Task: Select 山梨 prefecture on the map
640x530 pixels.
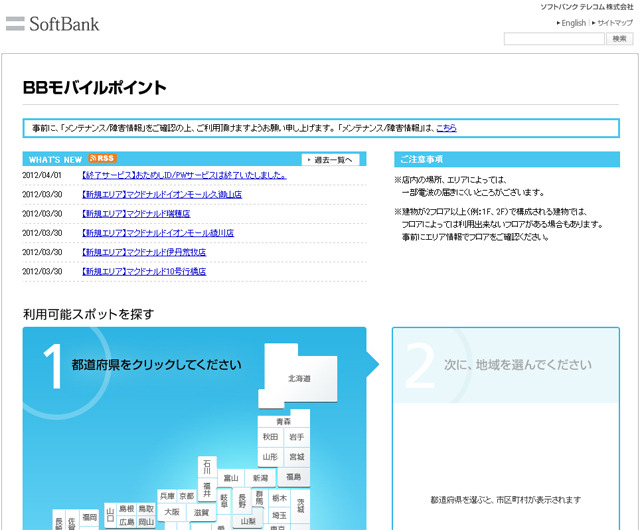Action: [248, 521]
